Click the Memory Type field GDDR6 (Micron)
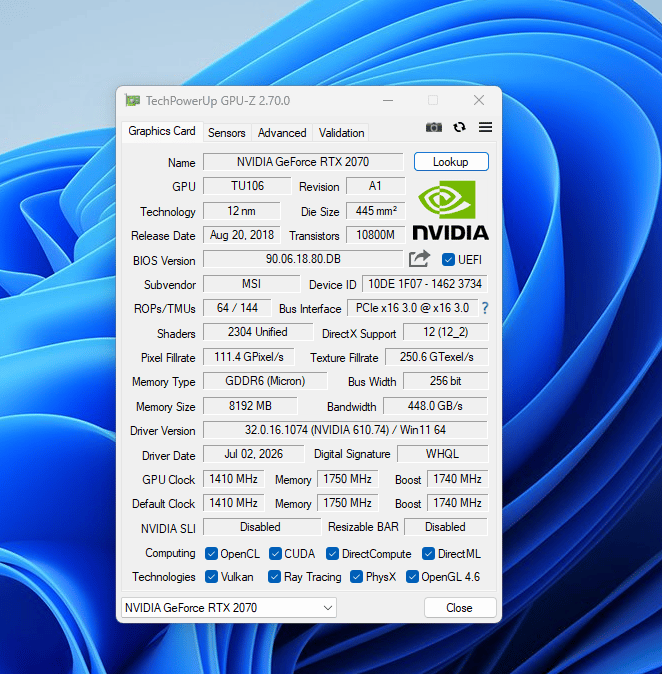The image size is (662, 674). [x=265, y=381]
